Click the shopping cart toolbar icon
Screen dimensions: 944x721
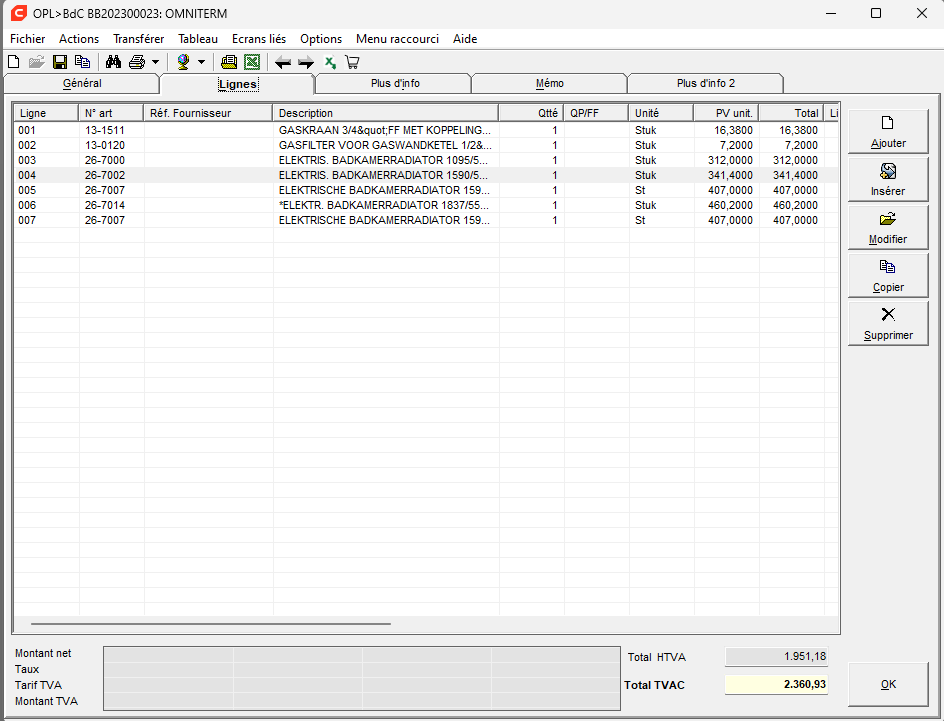352,62
